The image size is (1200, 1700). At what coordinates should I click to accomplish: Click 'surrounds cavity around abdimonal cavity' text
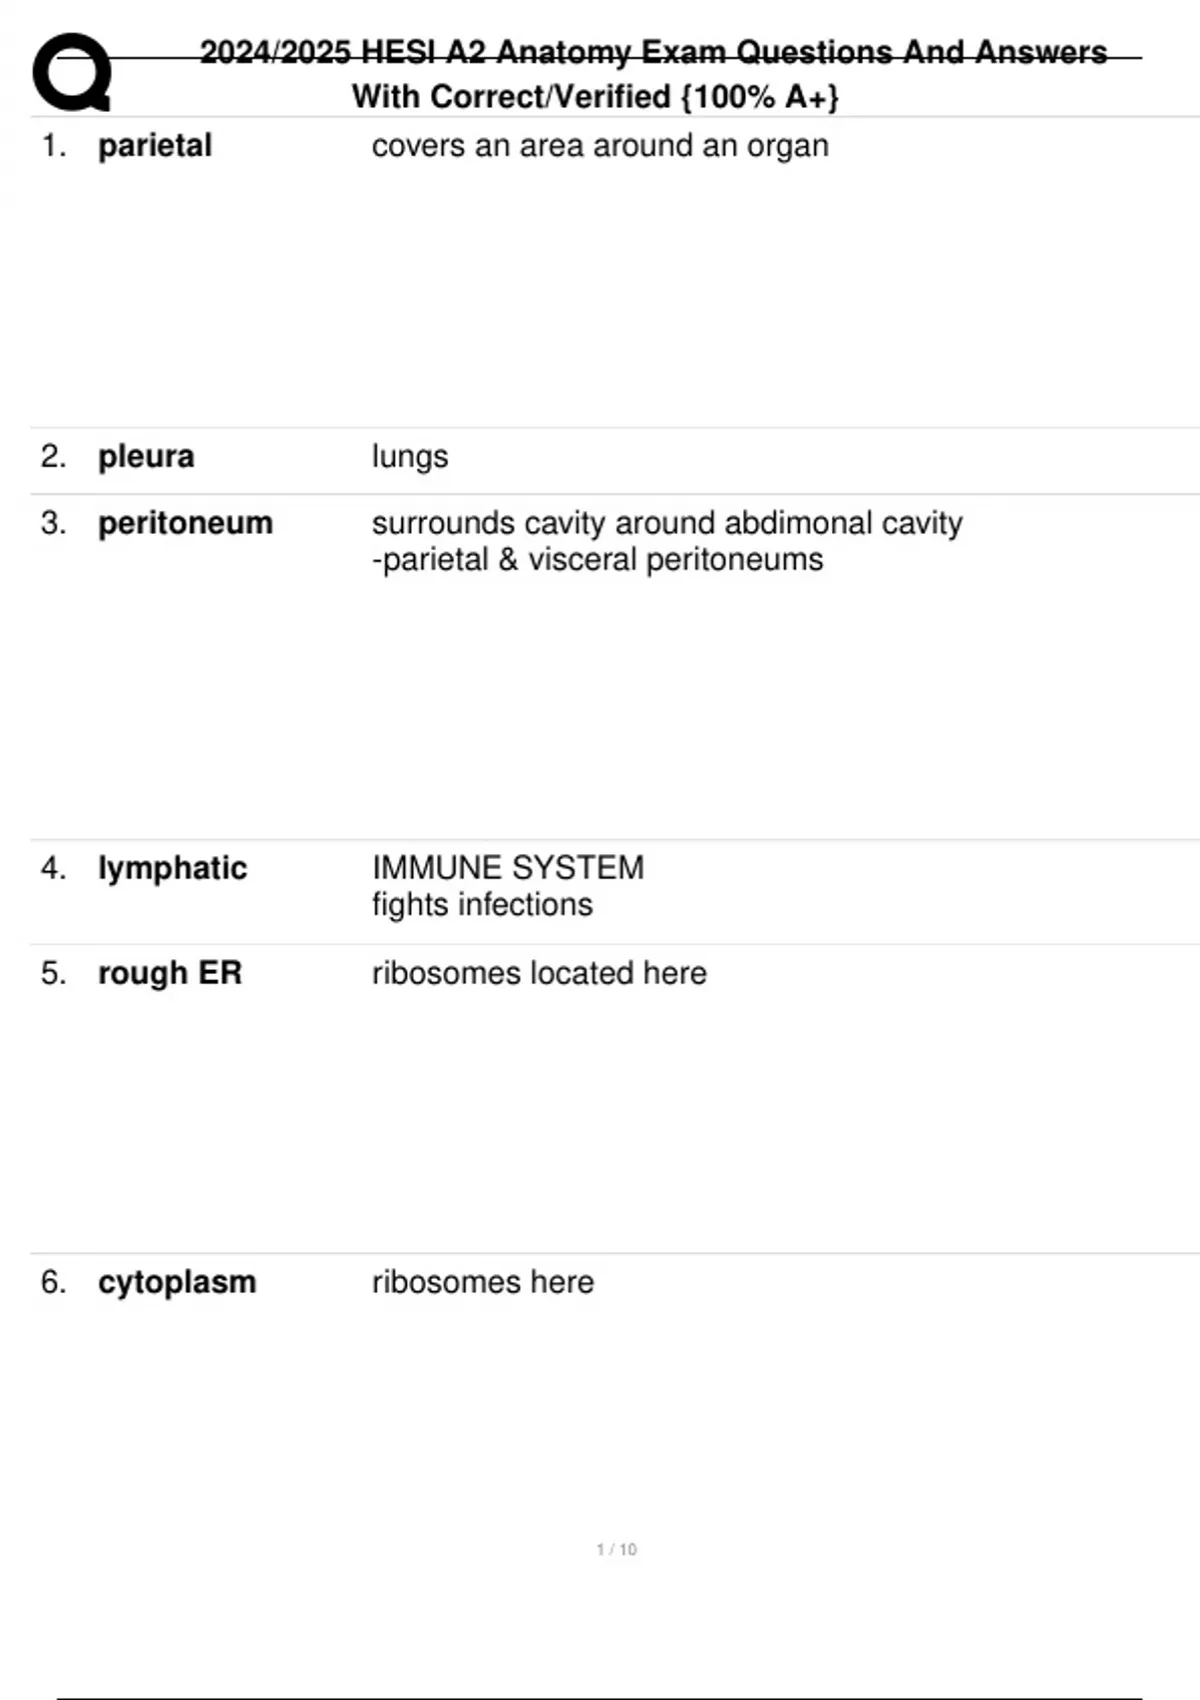[x=667, y=523]
